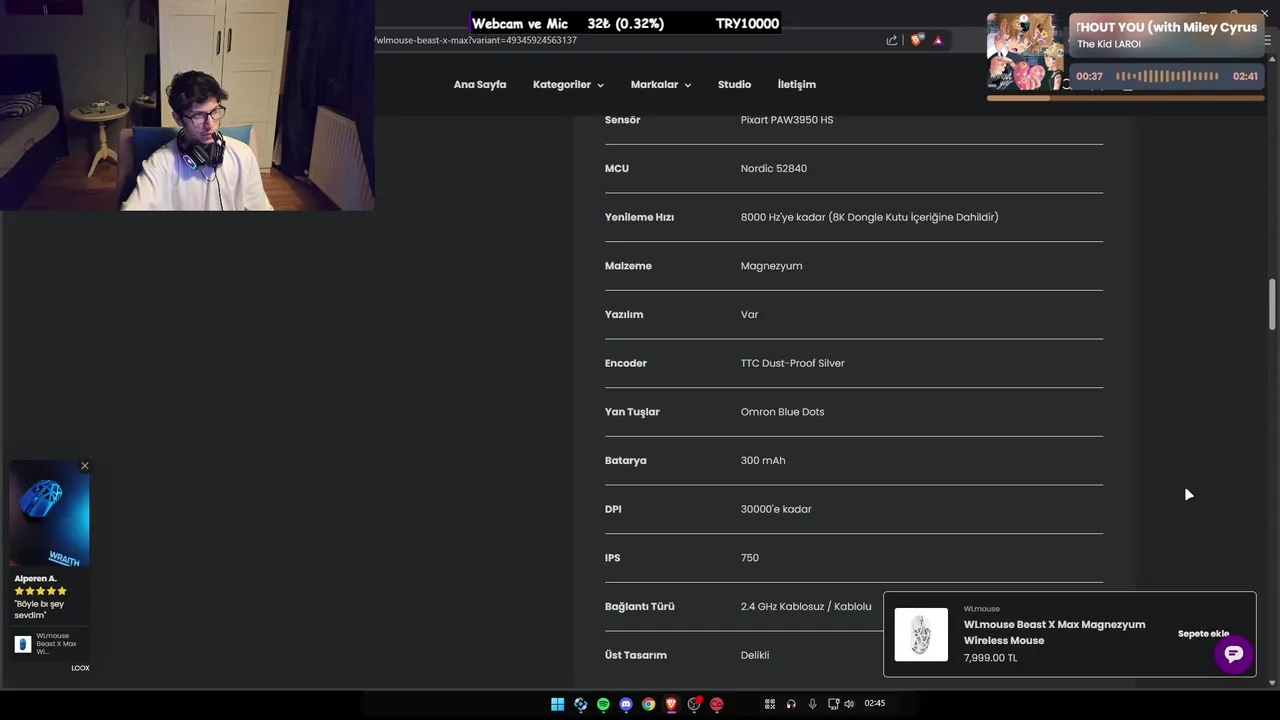
Task: Click the Delikli top design value
Action: 755,655
